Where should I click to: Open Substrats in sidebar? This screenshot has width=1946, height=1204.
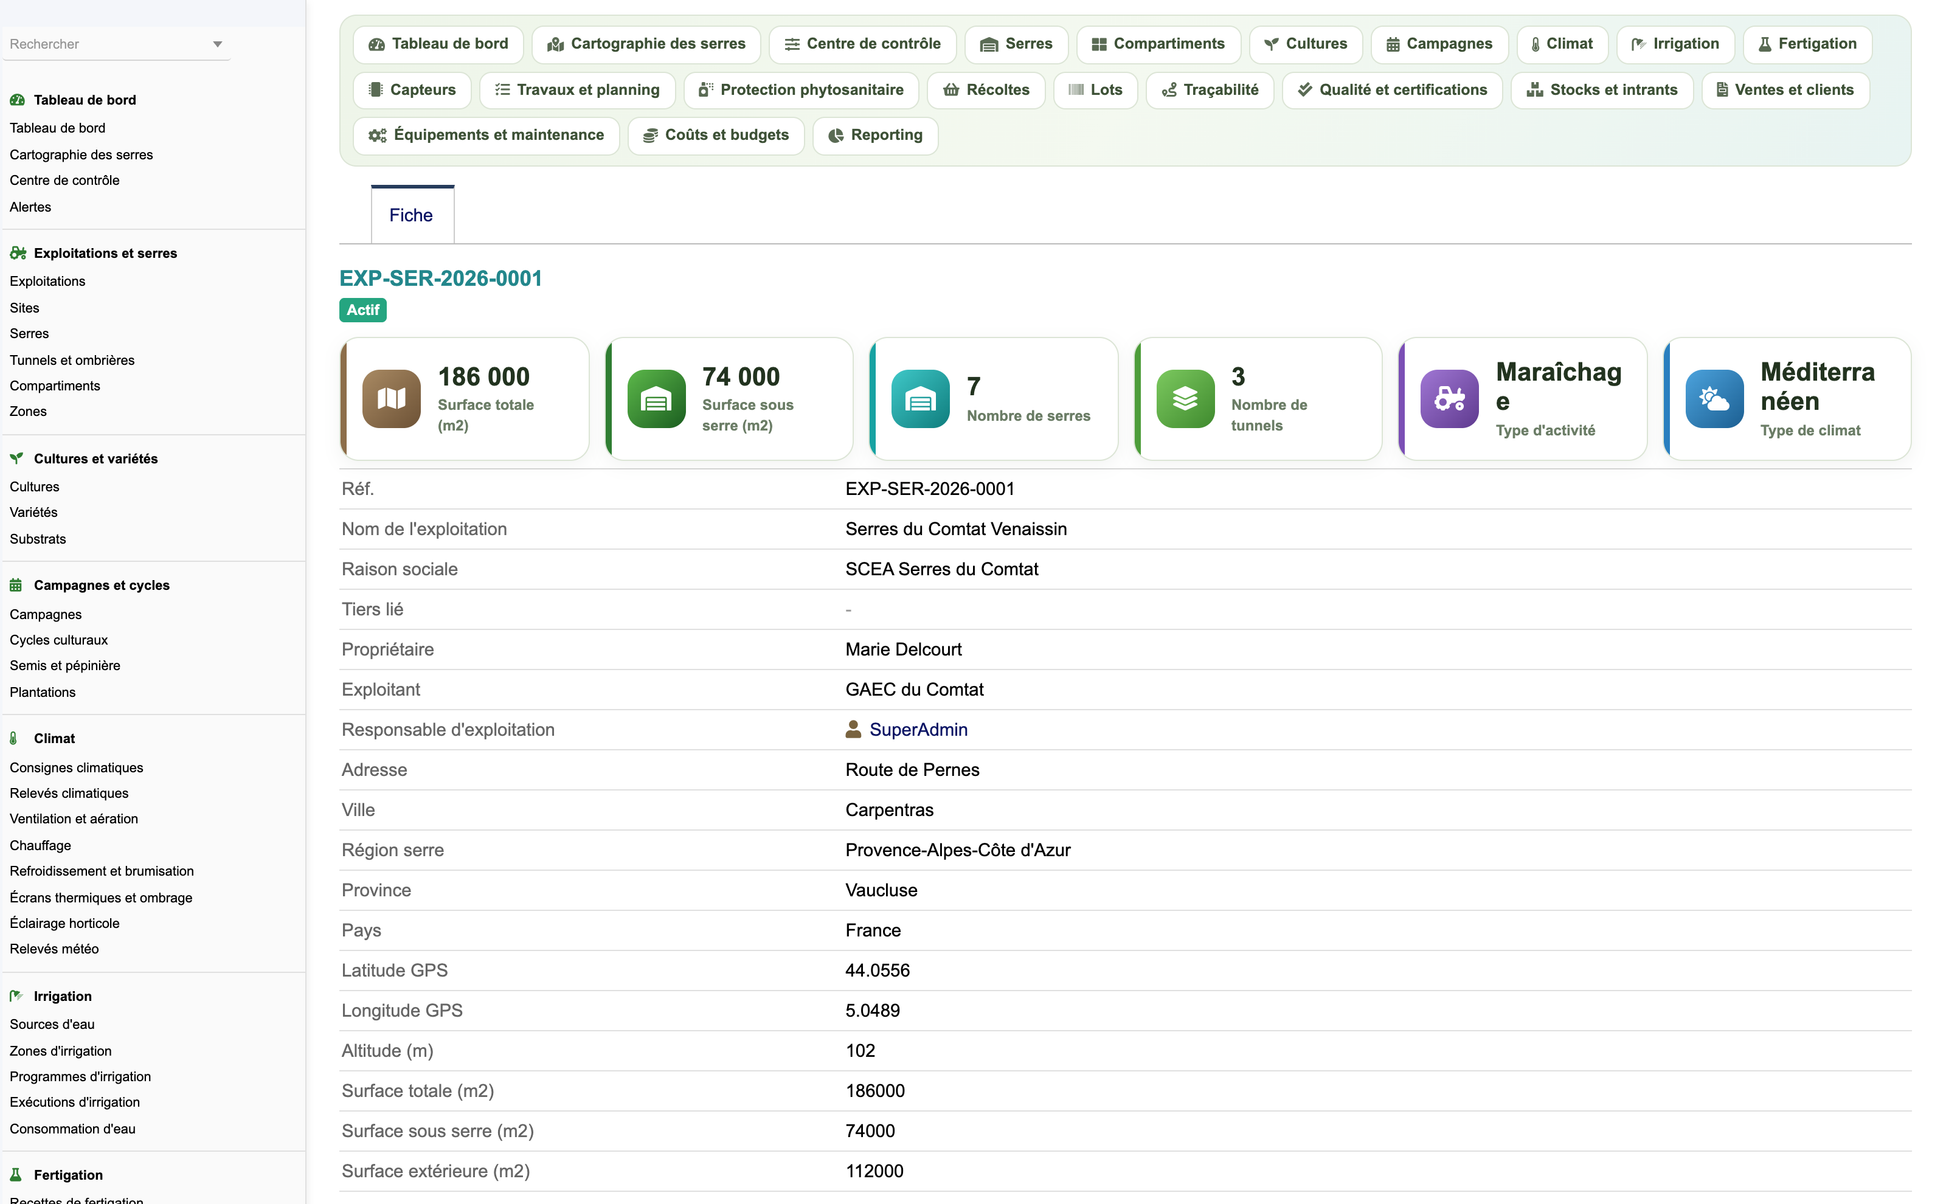pyautogui.click(x=38, y=539)
